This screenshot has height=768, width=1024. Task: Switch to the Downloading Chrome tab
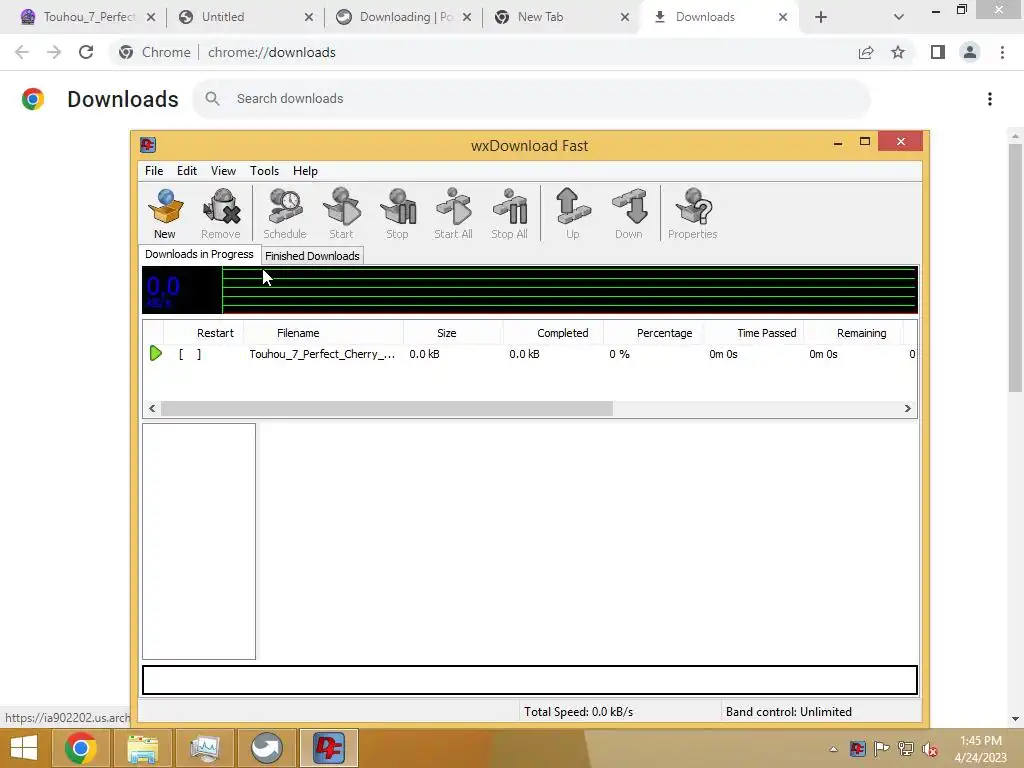coord(404,17)
